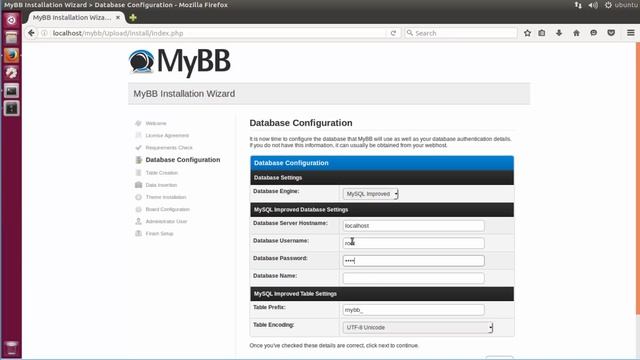
Task: Open System Settings launcher icon
Action: [x=11, y=73]
